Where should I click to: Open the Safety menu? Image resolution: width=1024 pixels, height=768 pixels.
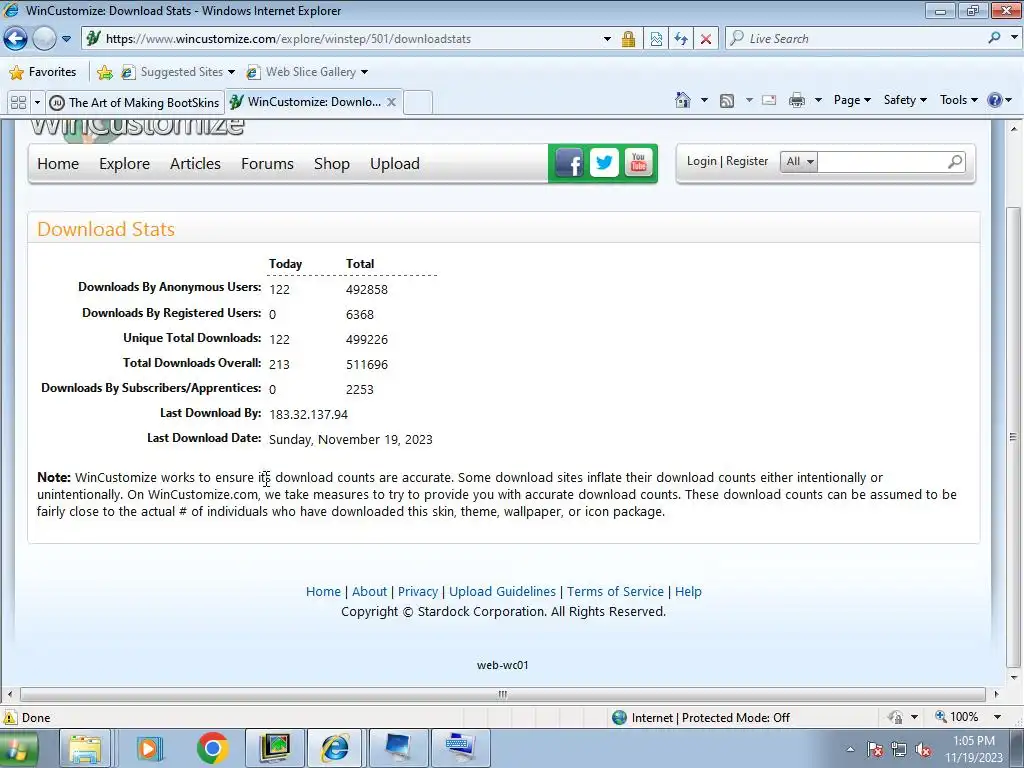click(905, 100)
